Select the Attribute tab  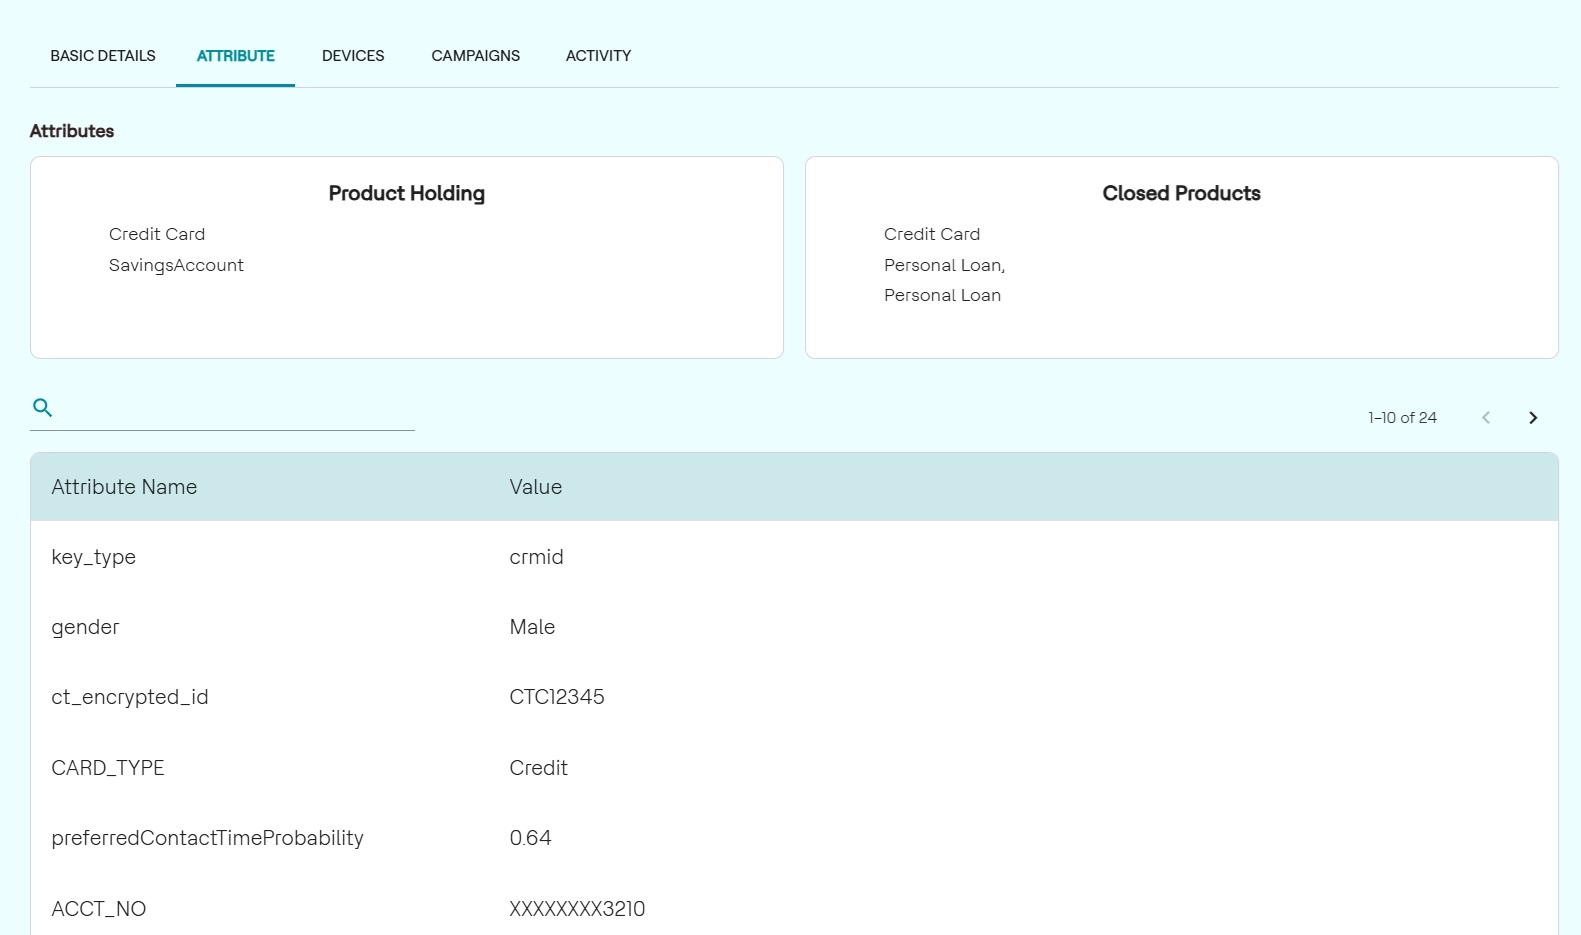(235, 56)
